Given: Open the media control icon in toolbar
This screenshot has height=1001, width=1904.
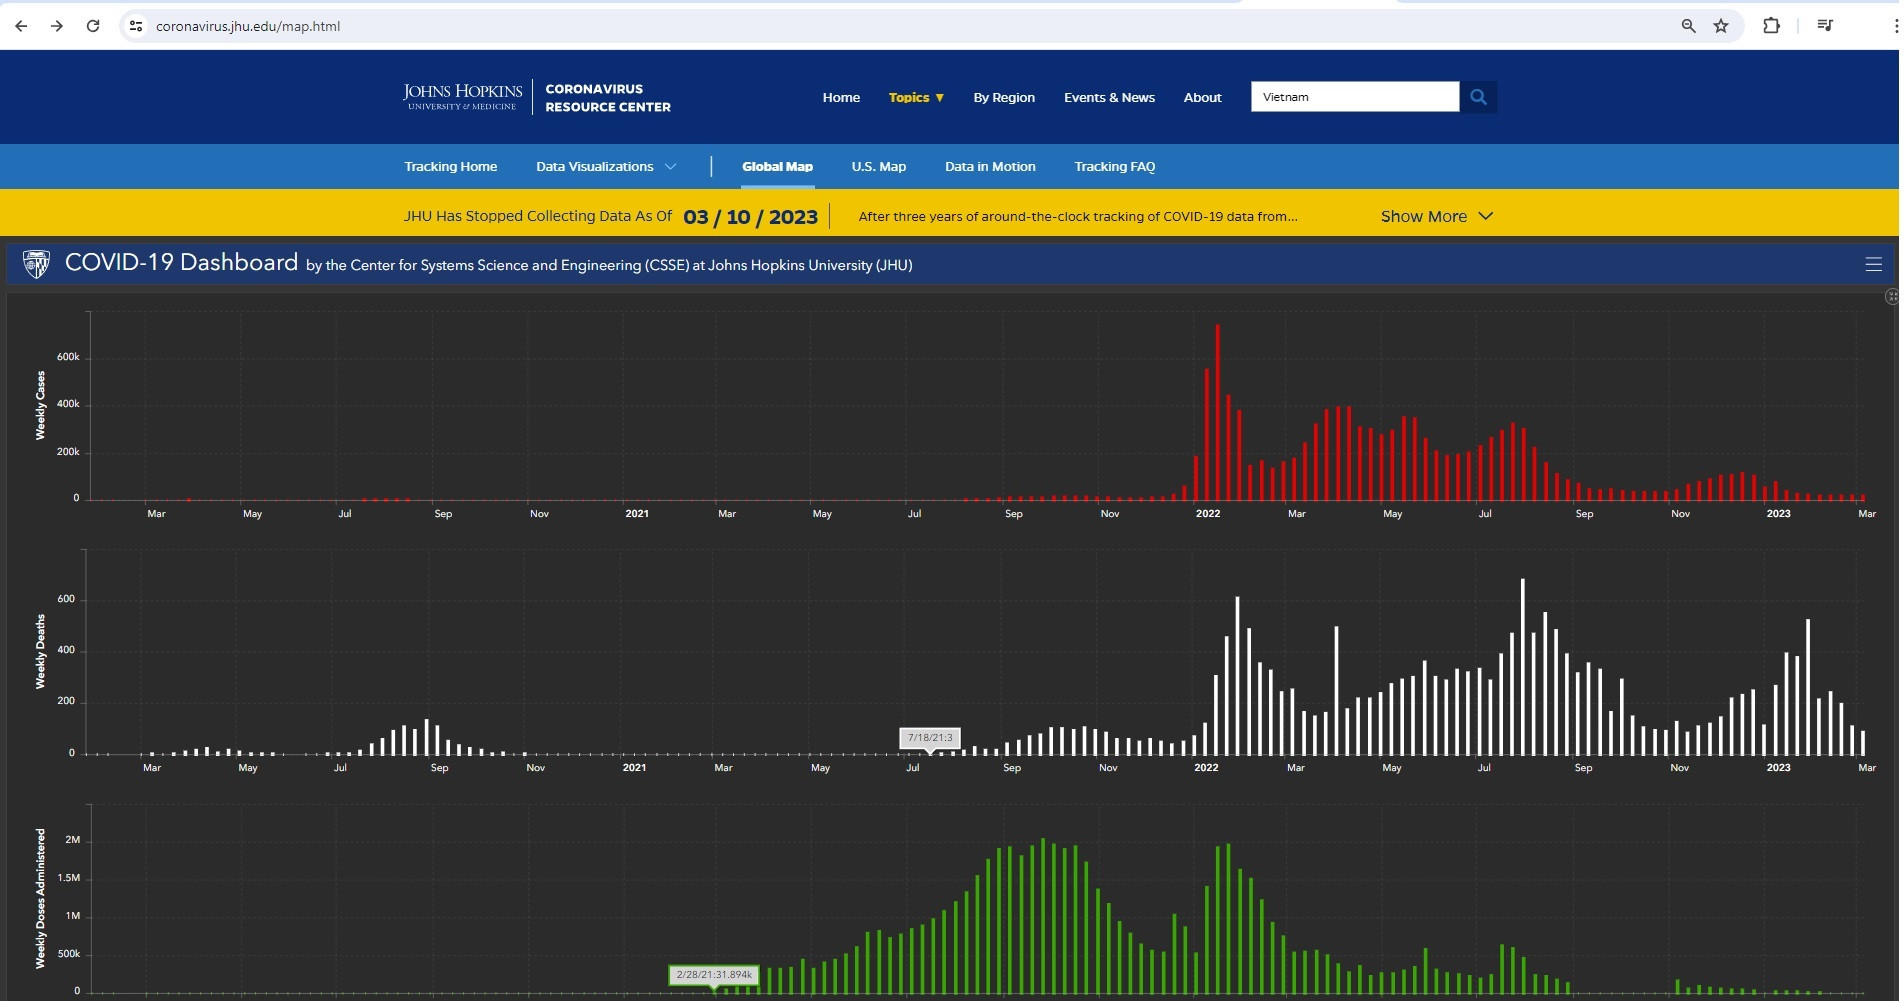Looking at the screenshot, I should click(x=1825, y=26).
